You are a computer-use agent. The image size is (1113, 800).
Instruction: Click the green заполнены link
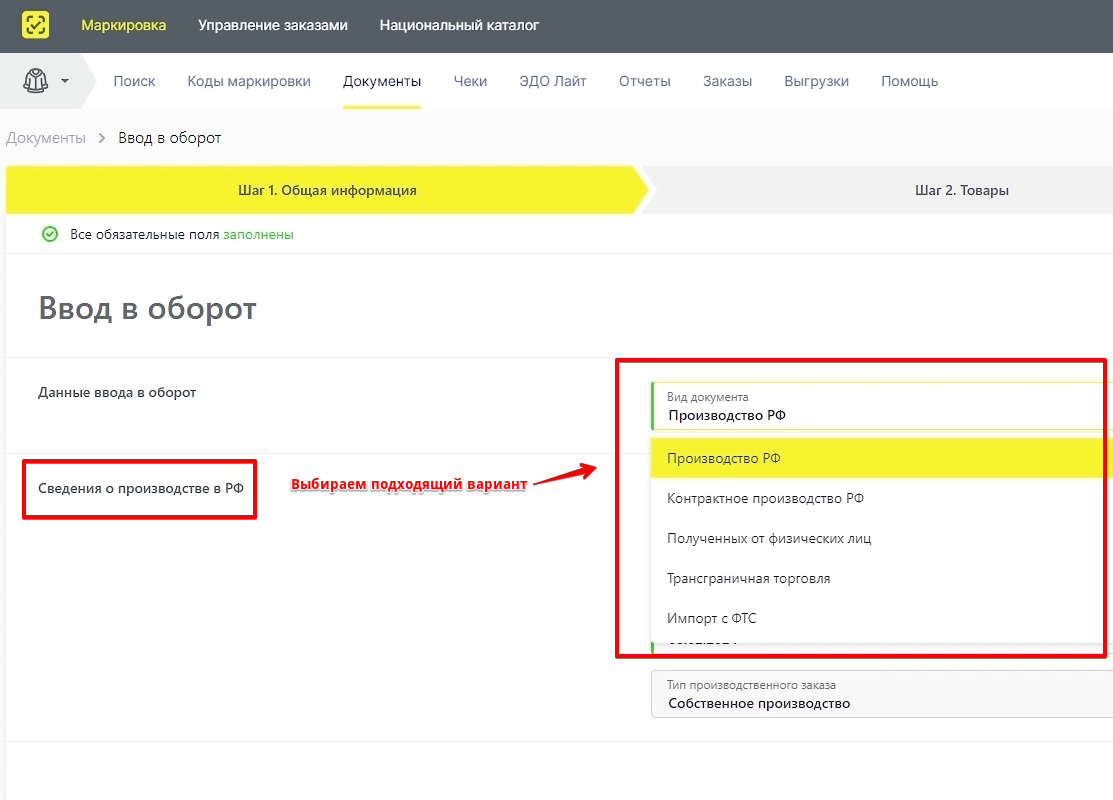pos(258,235)
